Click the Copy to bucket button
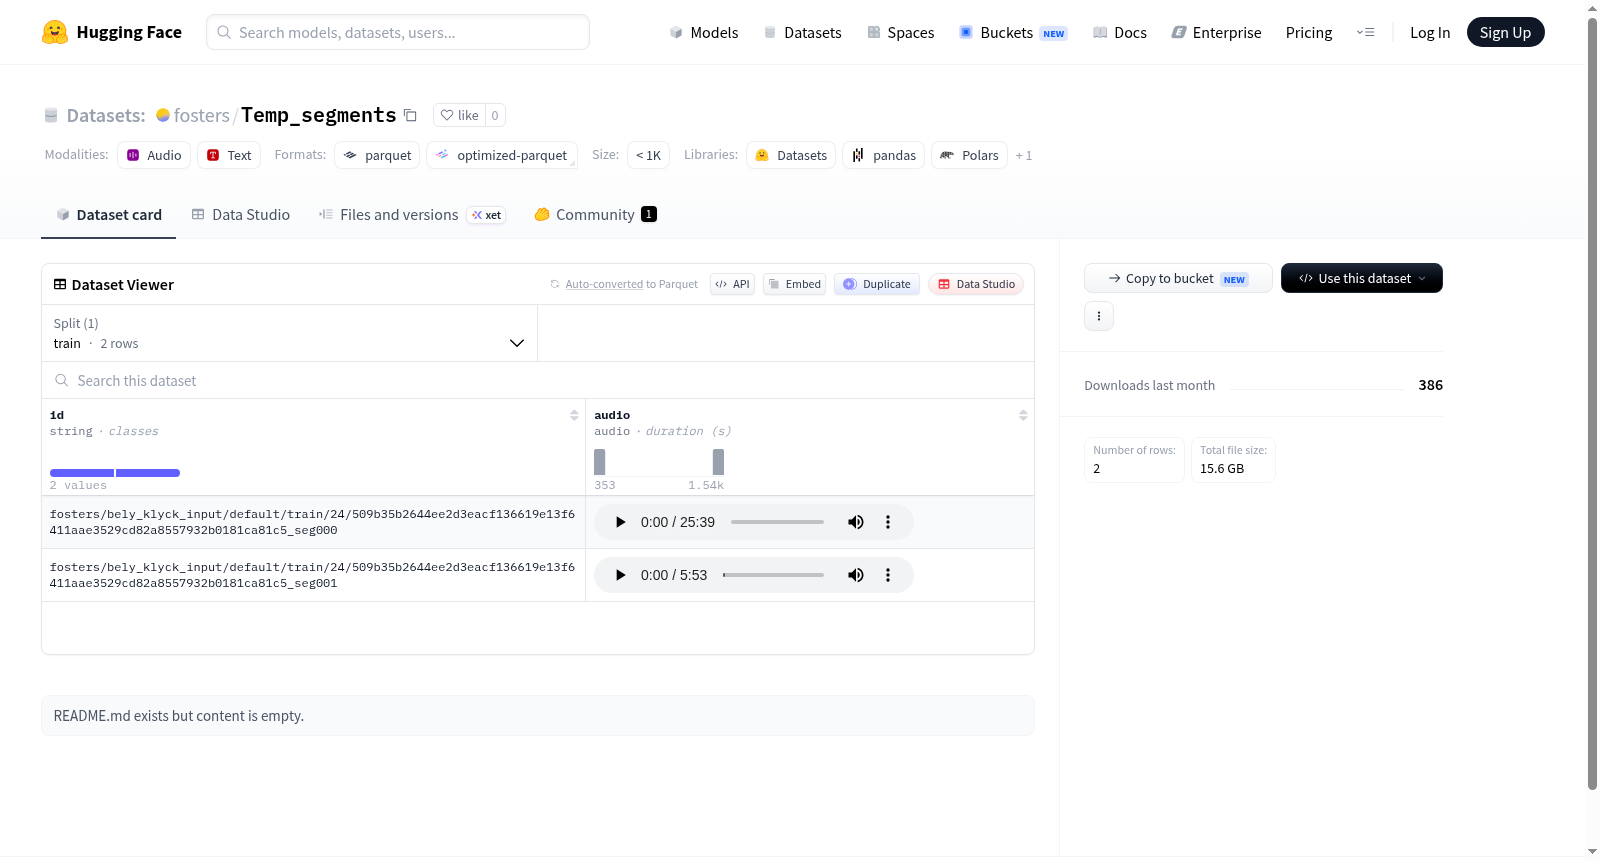The image size is (1600, 861). (x=1178, y=278)
